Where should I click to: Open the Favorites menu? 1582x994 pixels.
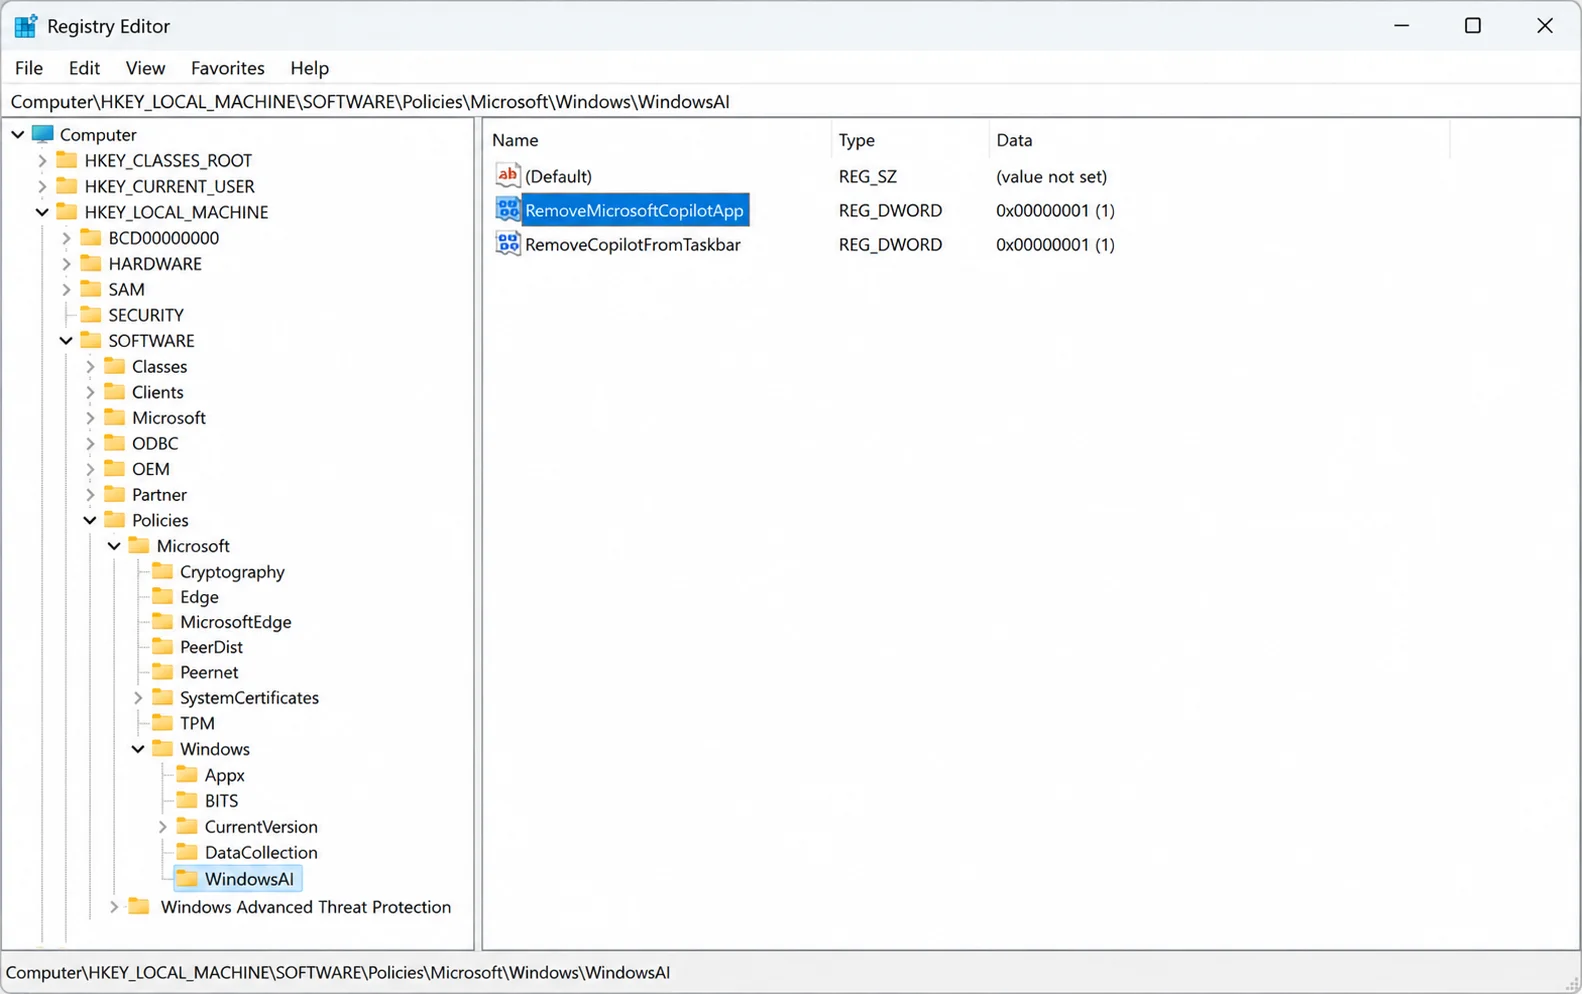[x=227, y=68]
